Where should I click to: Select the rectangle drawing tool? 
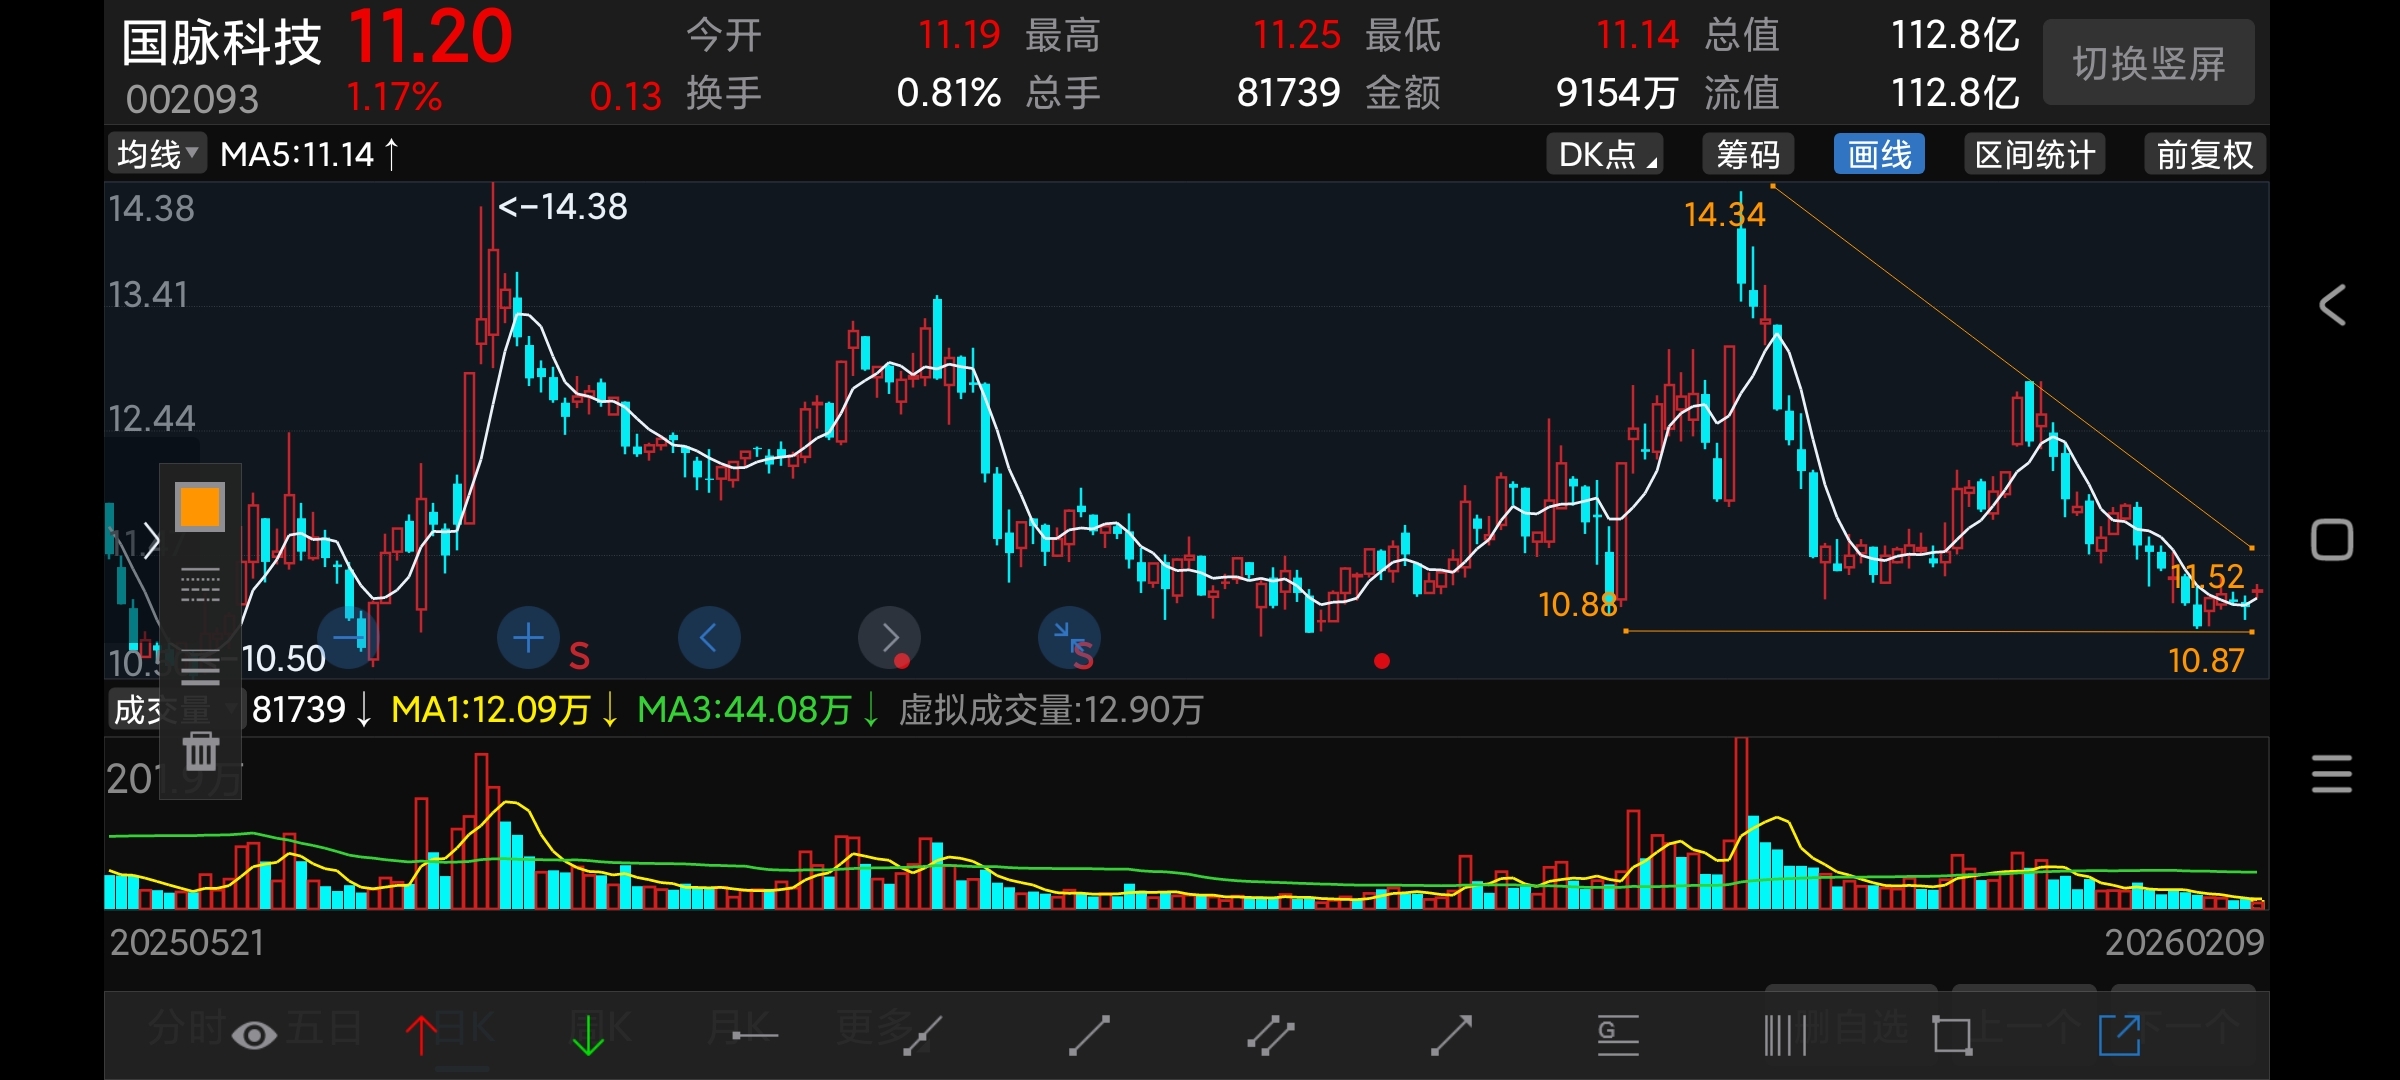(1951, 1035)
